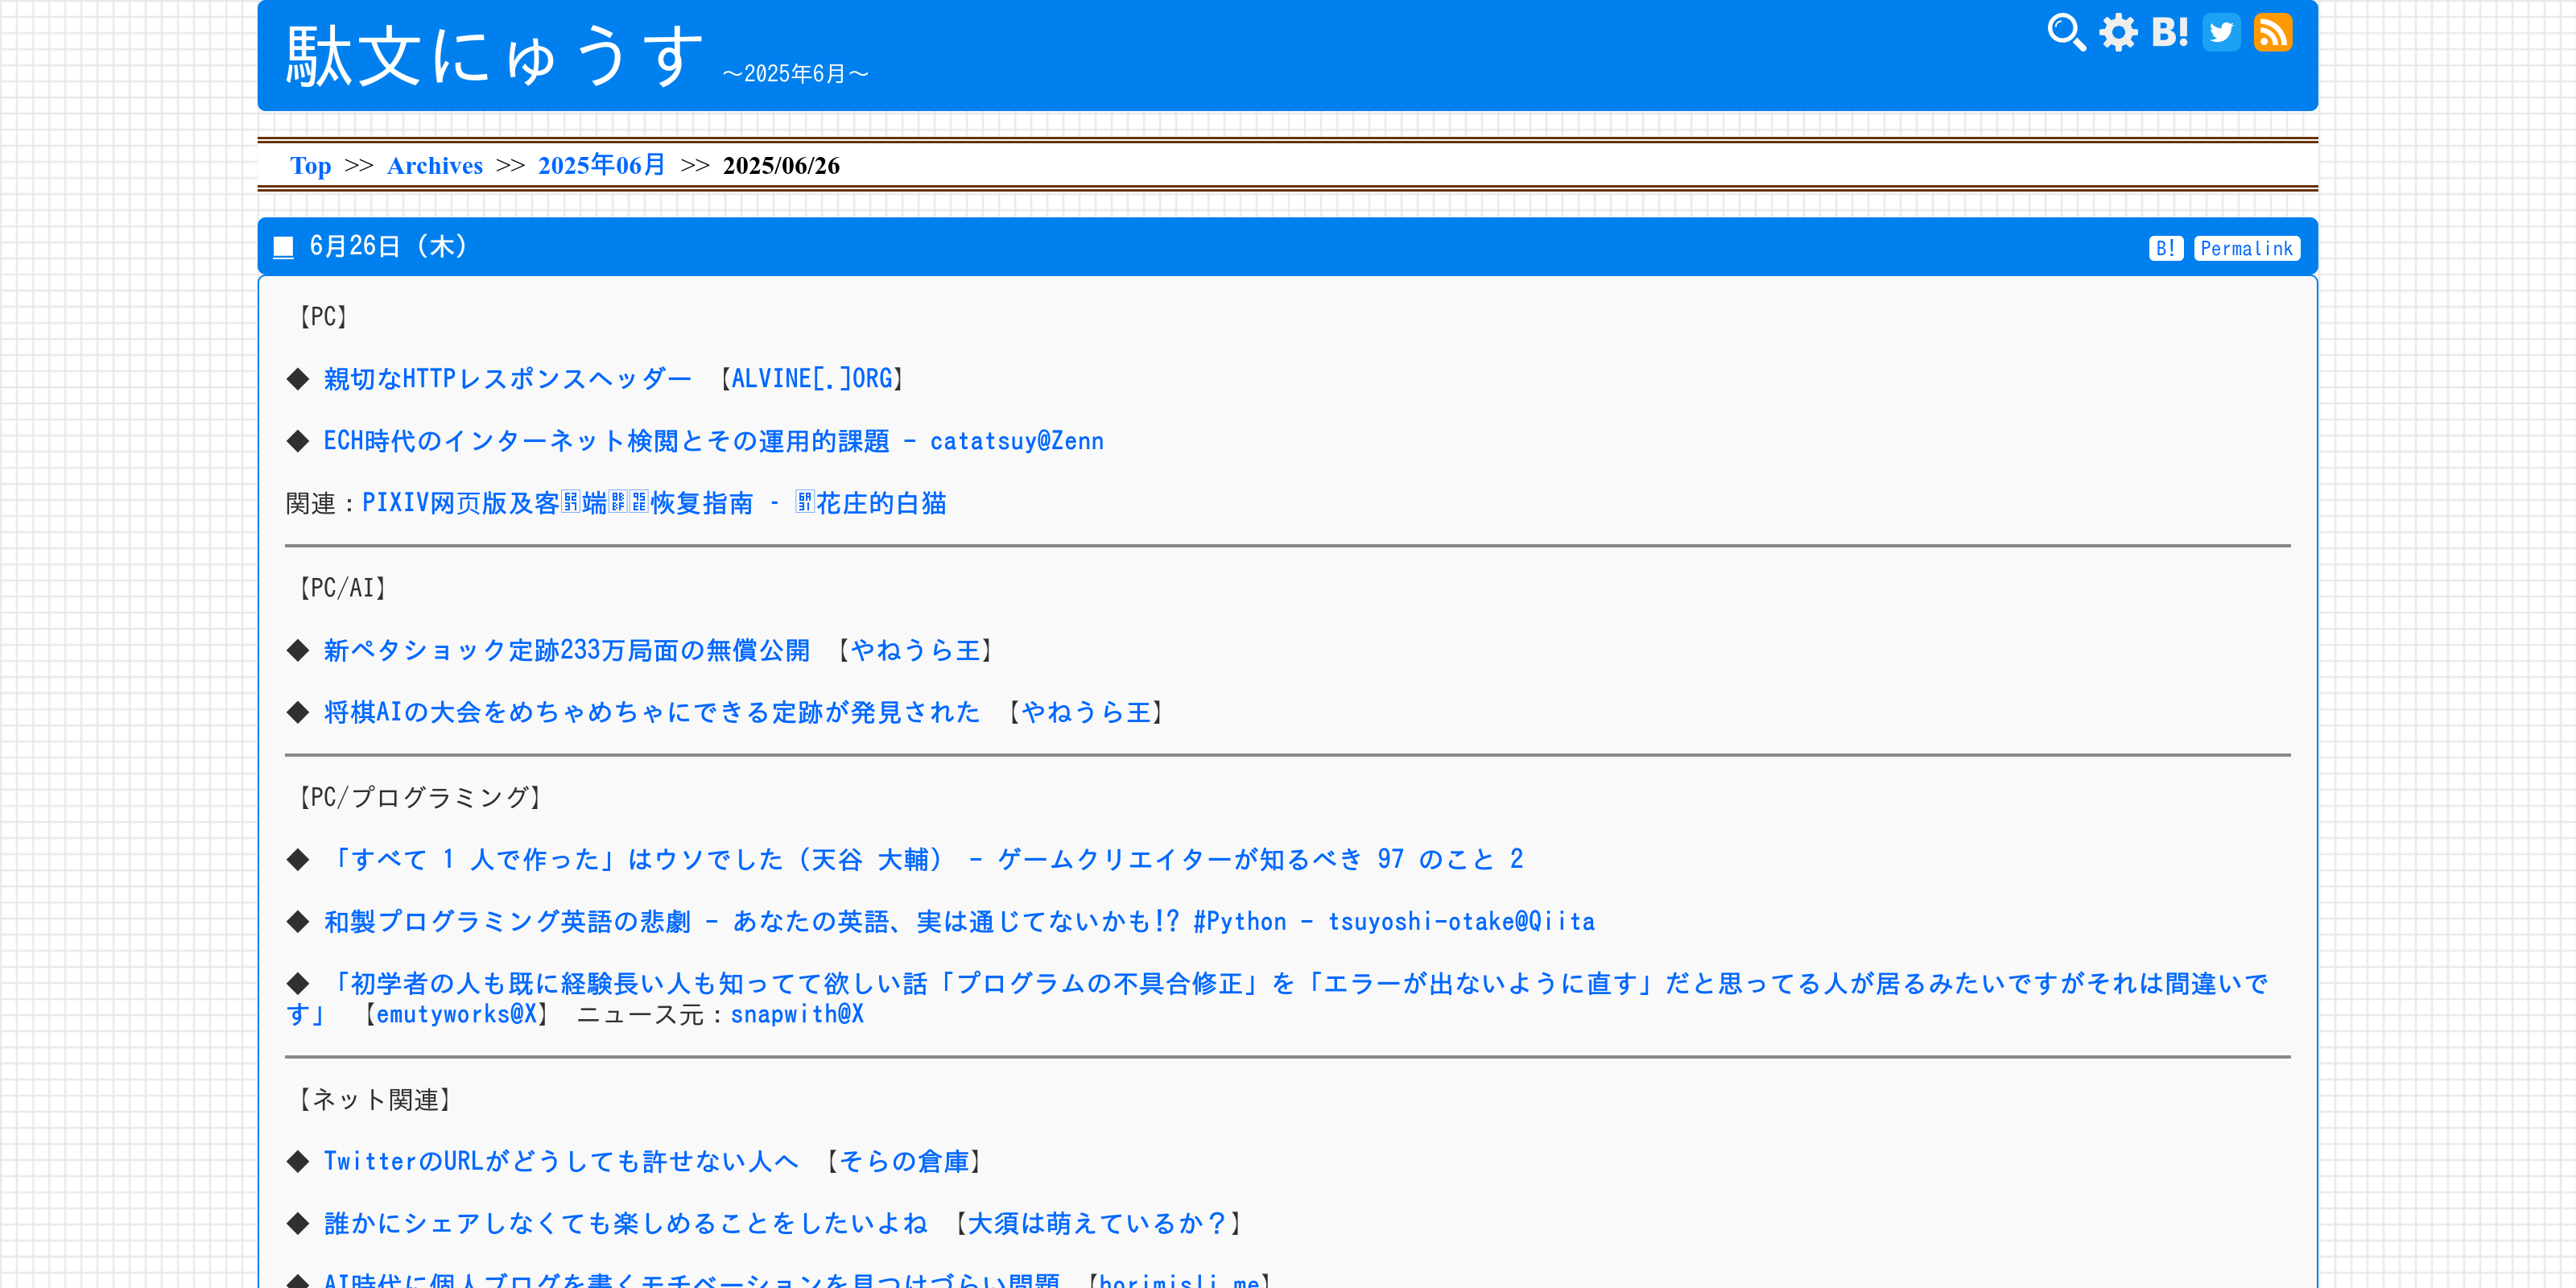Open the settings gear icon
Image resolution: width=2576 pixels, height=1288 pixels.
[x=2117, y=33]
